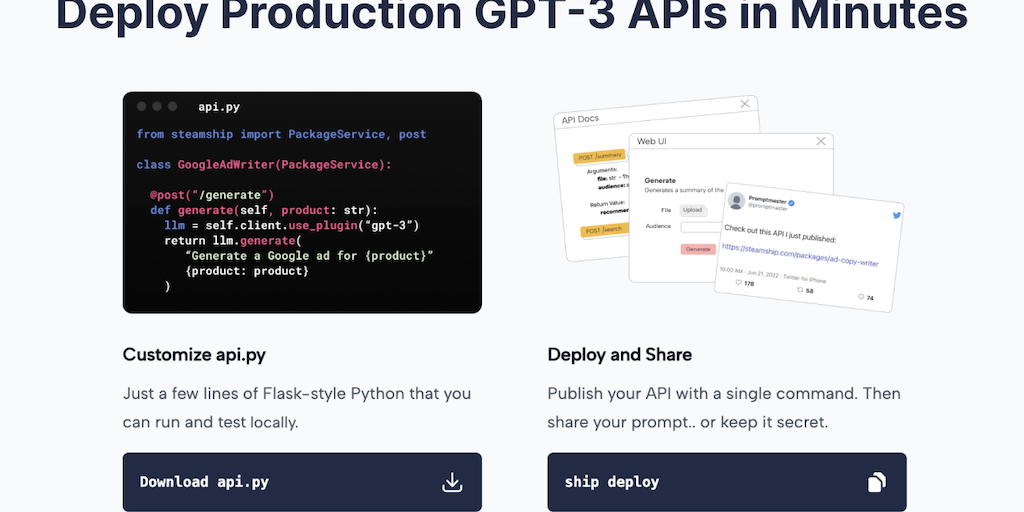The width and height of the screenshot is (1024, 512).
Task: Click the Twitter bird icon
Action: point(897,215)
